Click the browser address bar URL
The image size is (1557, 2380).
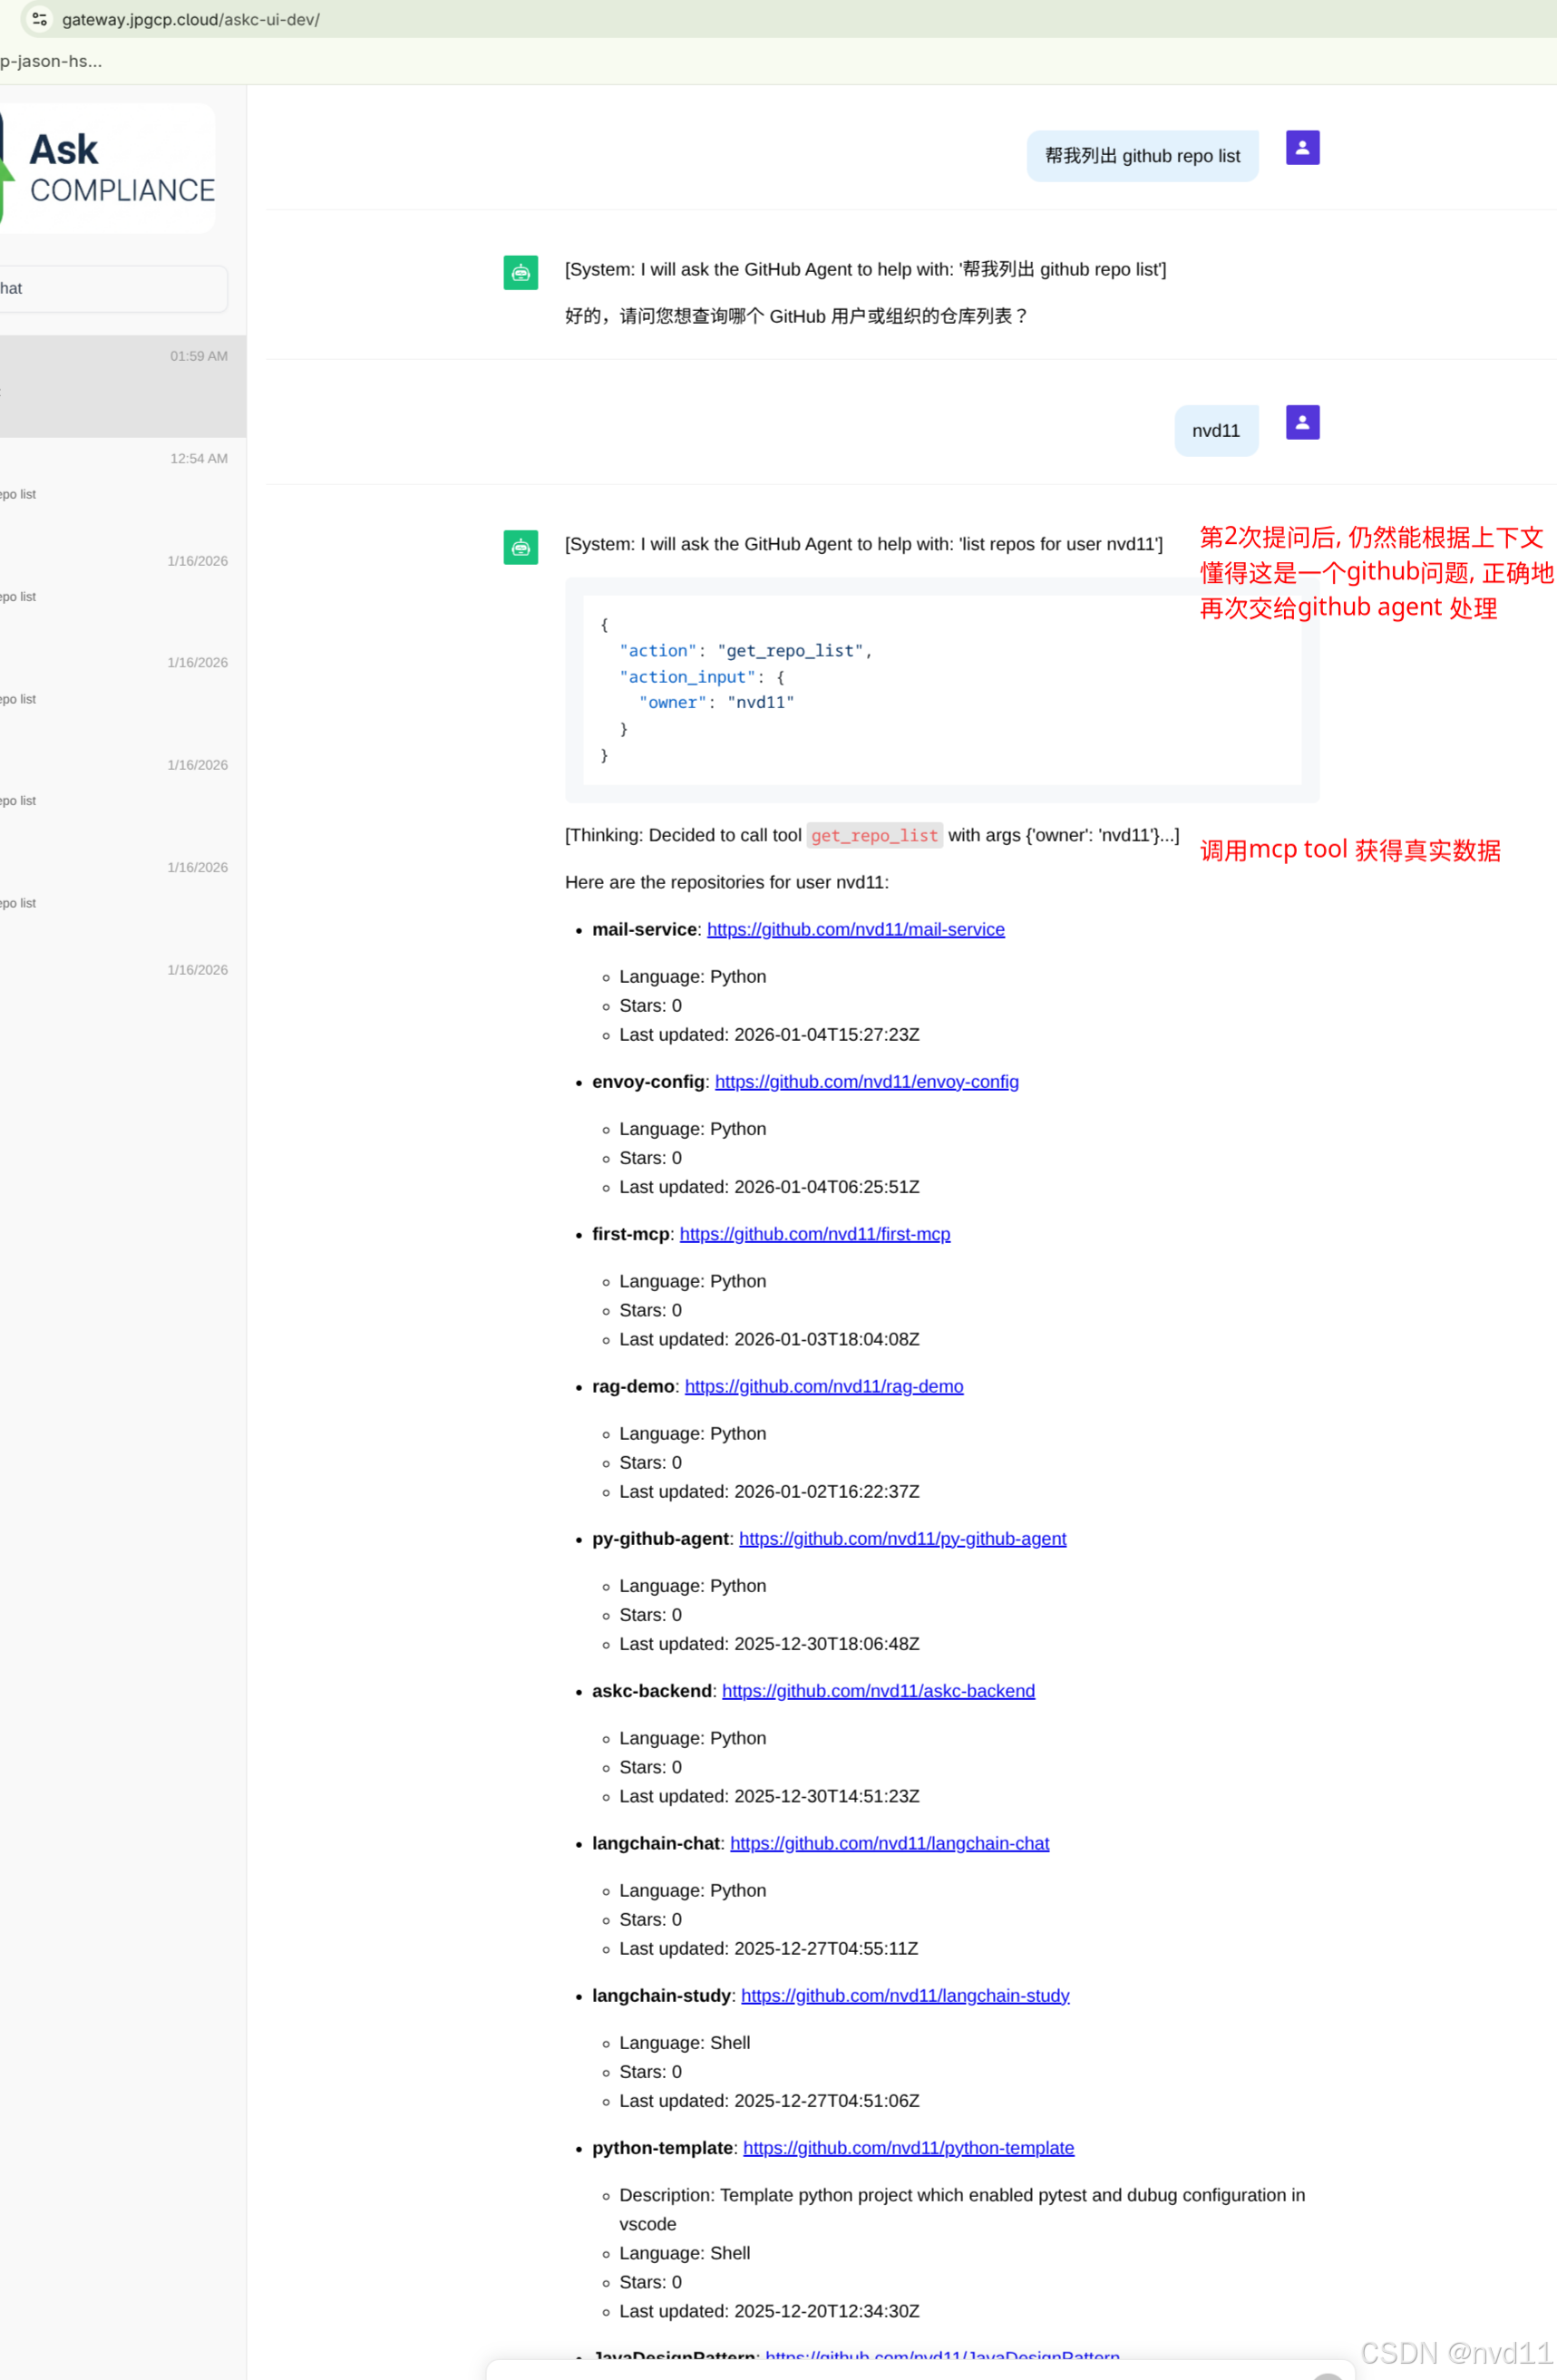[191, 19]
